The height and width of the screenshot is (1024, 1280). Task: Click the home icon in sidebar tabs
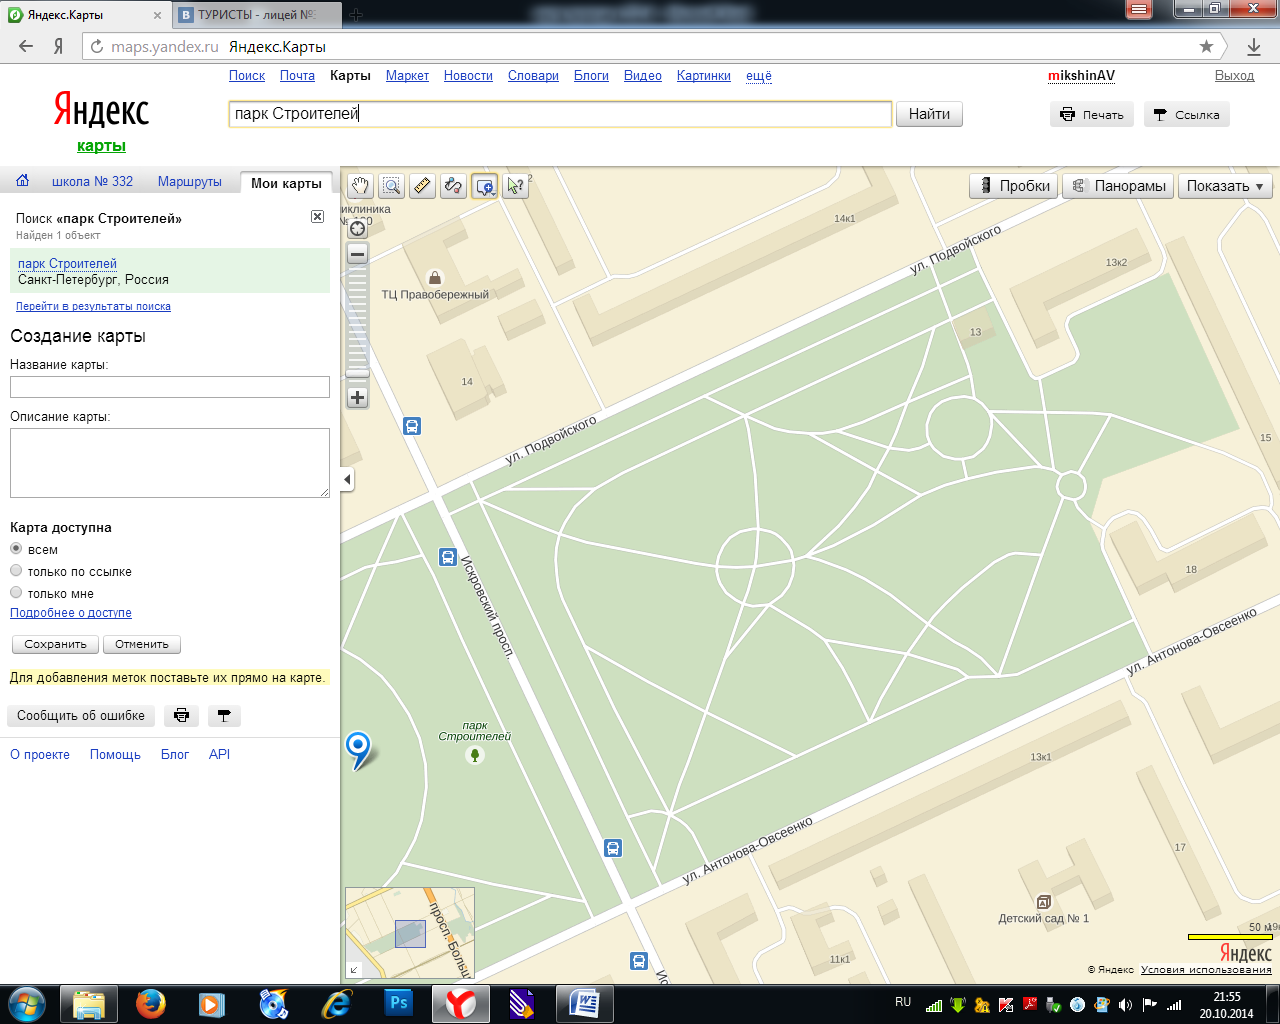22,181
